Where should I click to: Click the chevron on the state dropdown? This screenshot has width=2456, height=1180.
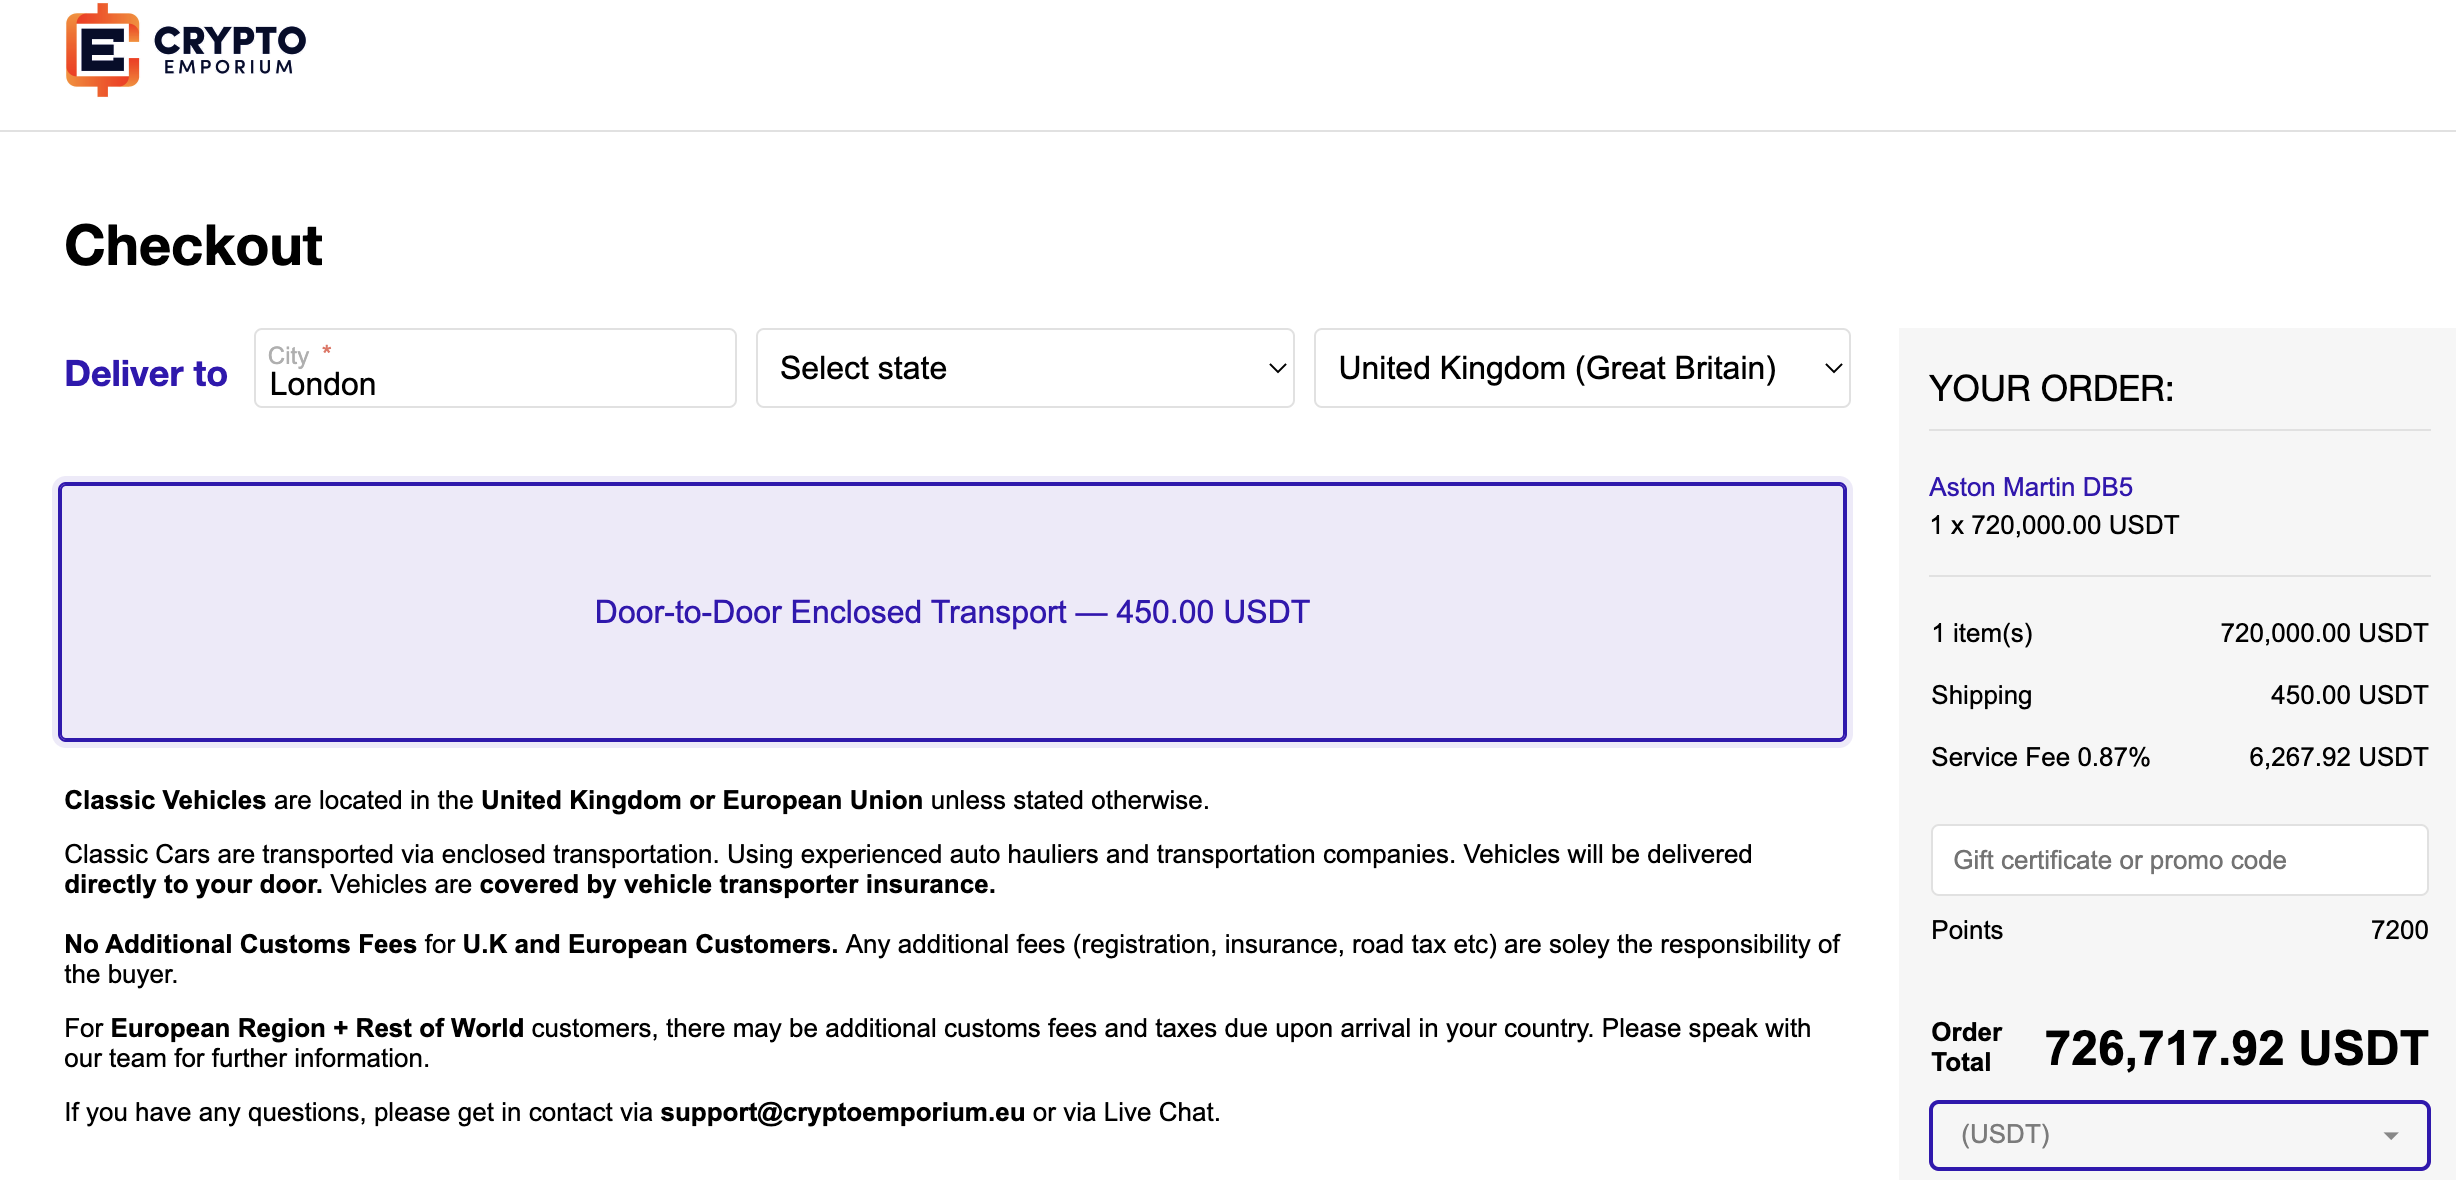click(1277, 368)
